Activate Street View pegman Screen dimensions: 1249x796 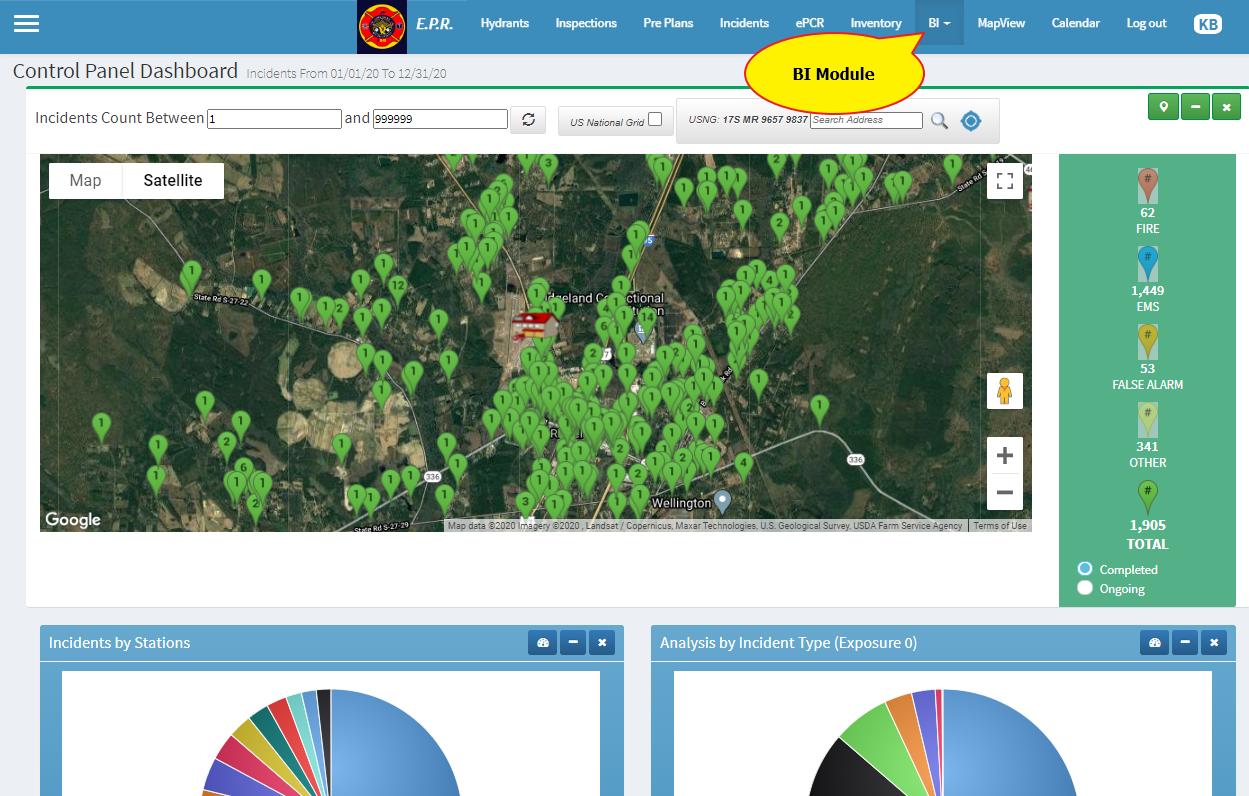pos(1005,391)
